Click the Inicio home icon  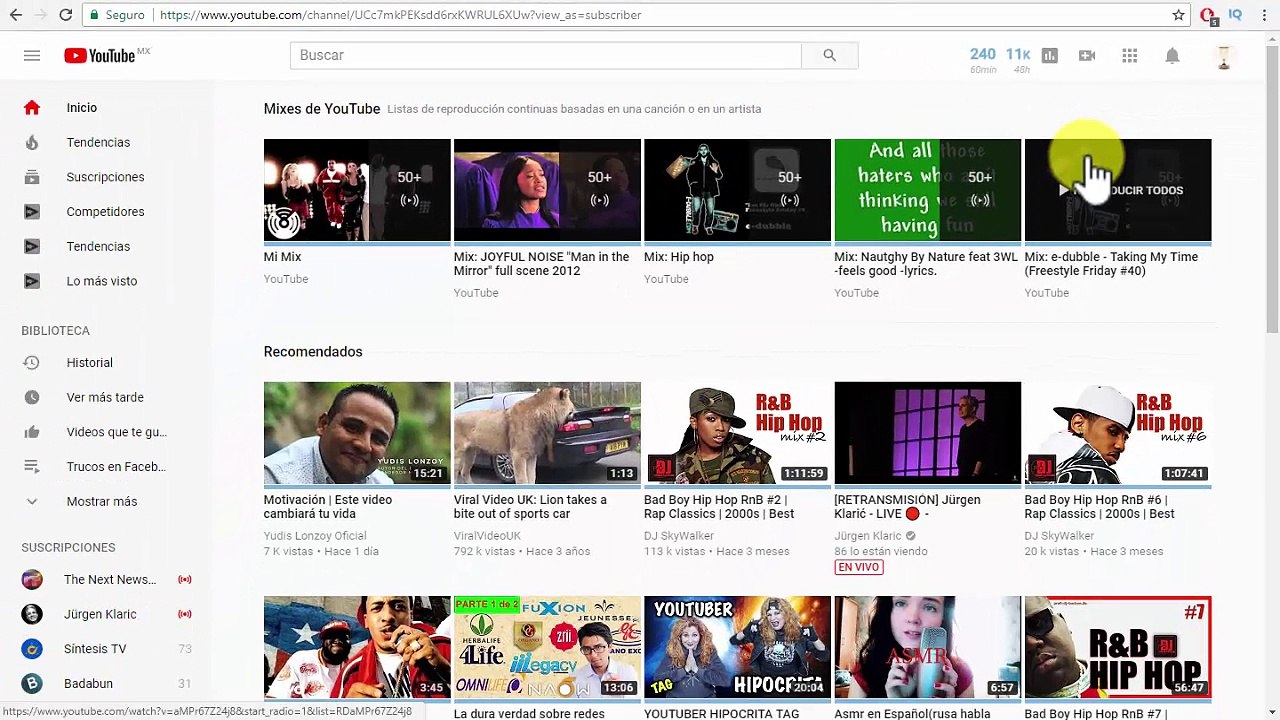coord(32,108)
